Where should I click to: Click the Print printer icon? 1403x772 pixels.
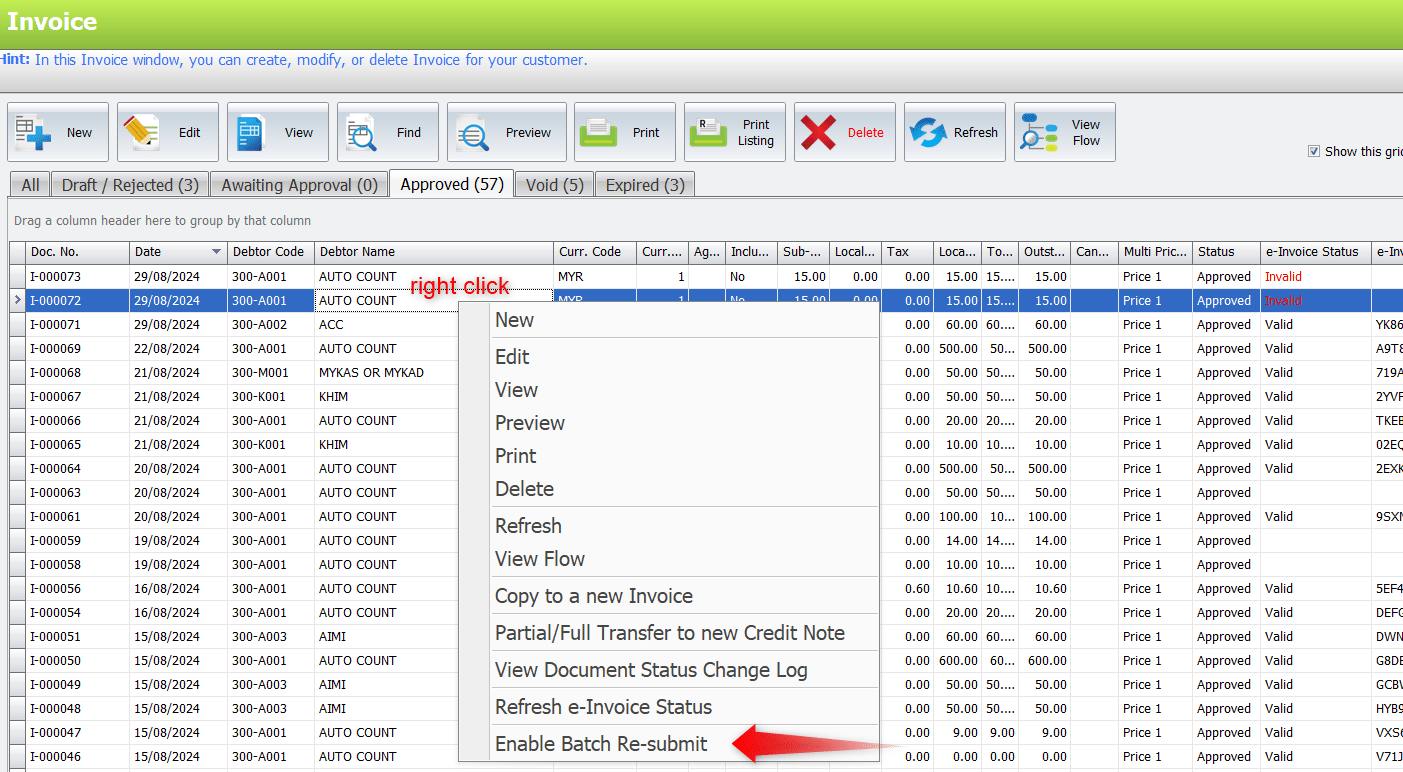599,132
